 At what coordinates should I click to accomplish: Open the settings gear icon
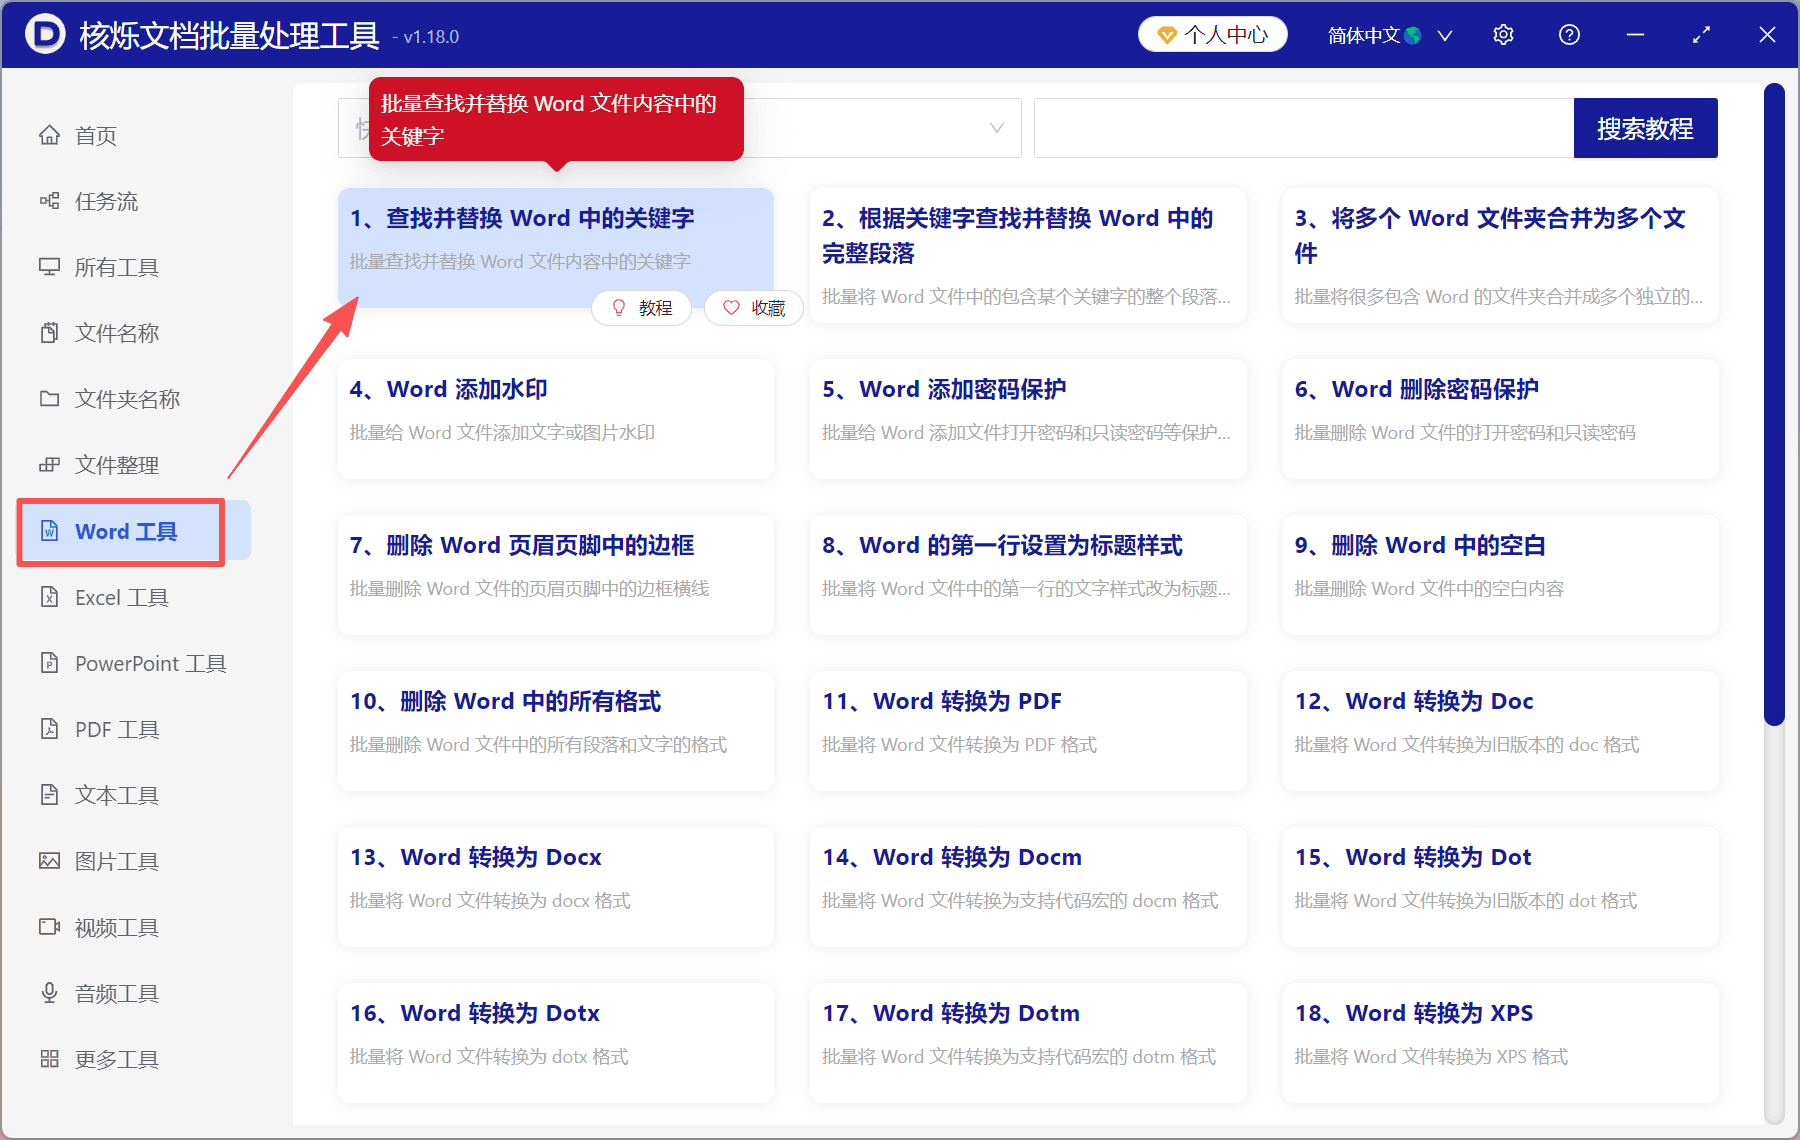[x=1503, y=35]
